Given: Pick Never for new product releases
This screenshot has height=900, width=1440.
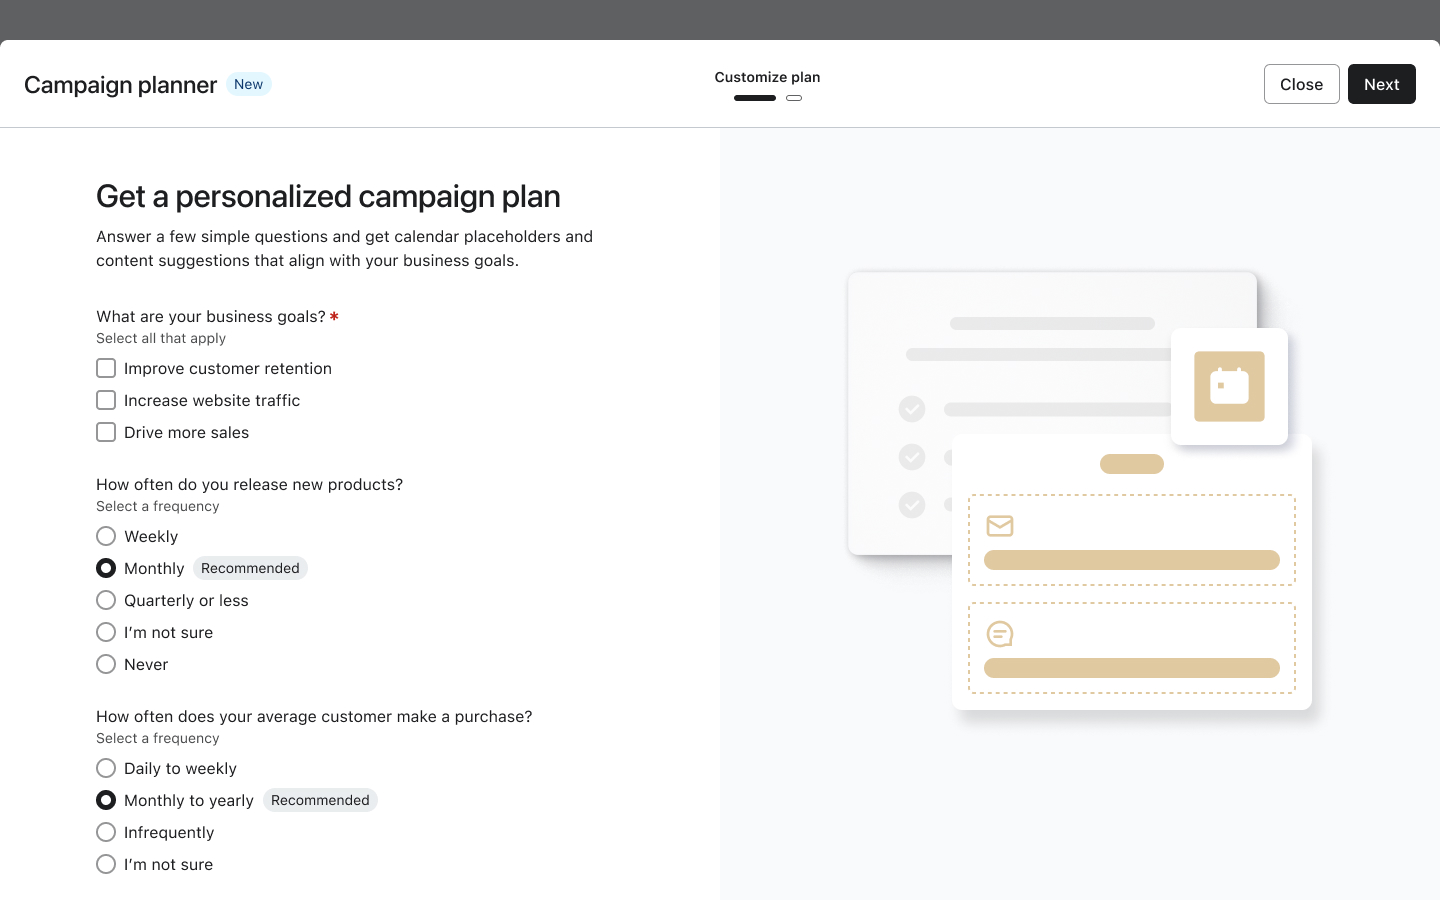Looking at the screenshot, I should (x=106, y=664).
